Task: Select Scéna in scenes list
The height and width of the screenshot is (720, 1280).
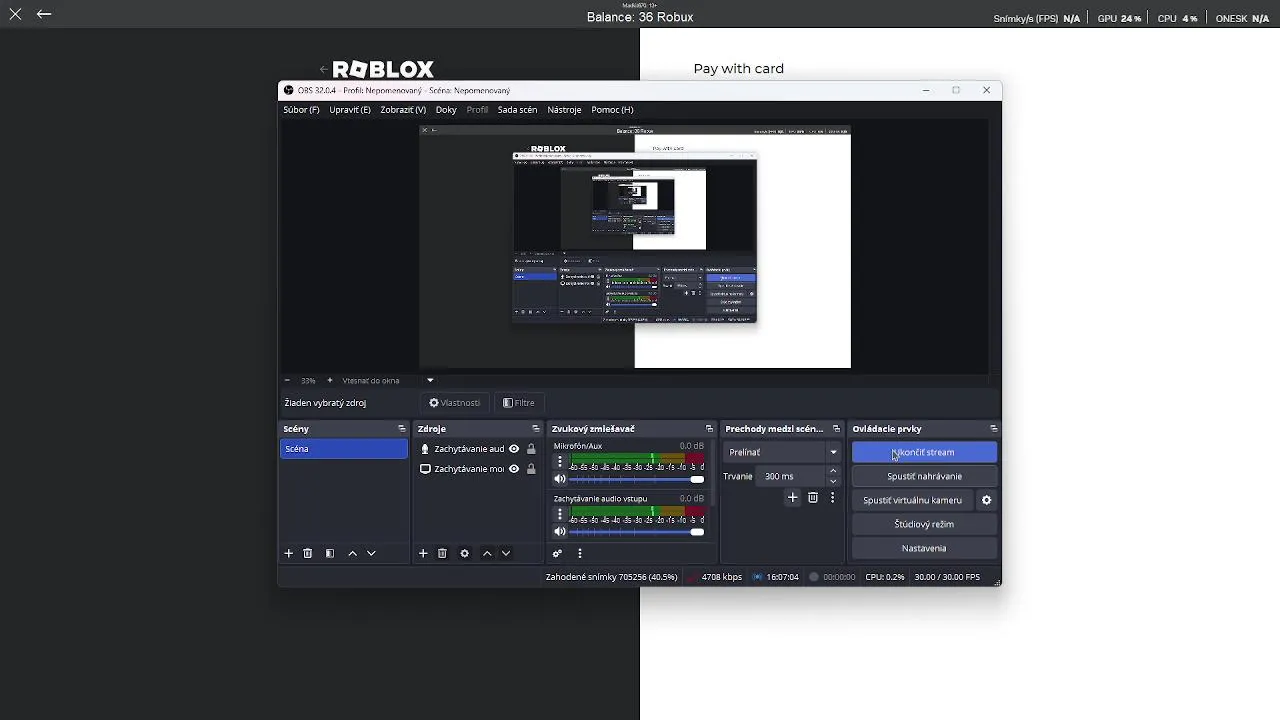Action: point(344,449)
